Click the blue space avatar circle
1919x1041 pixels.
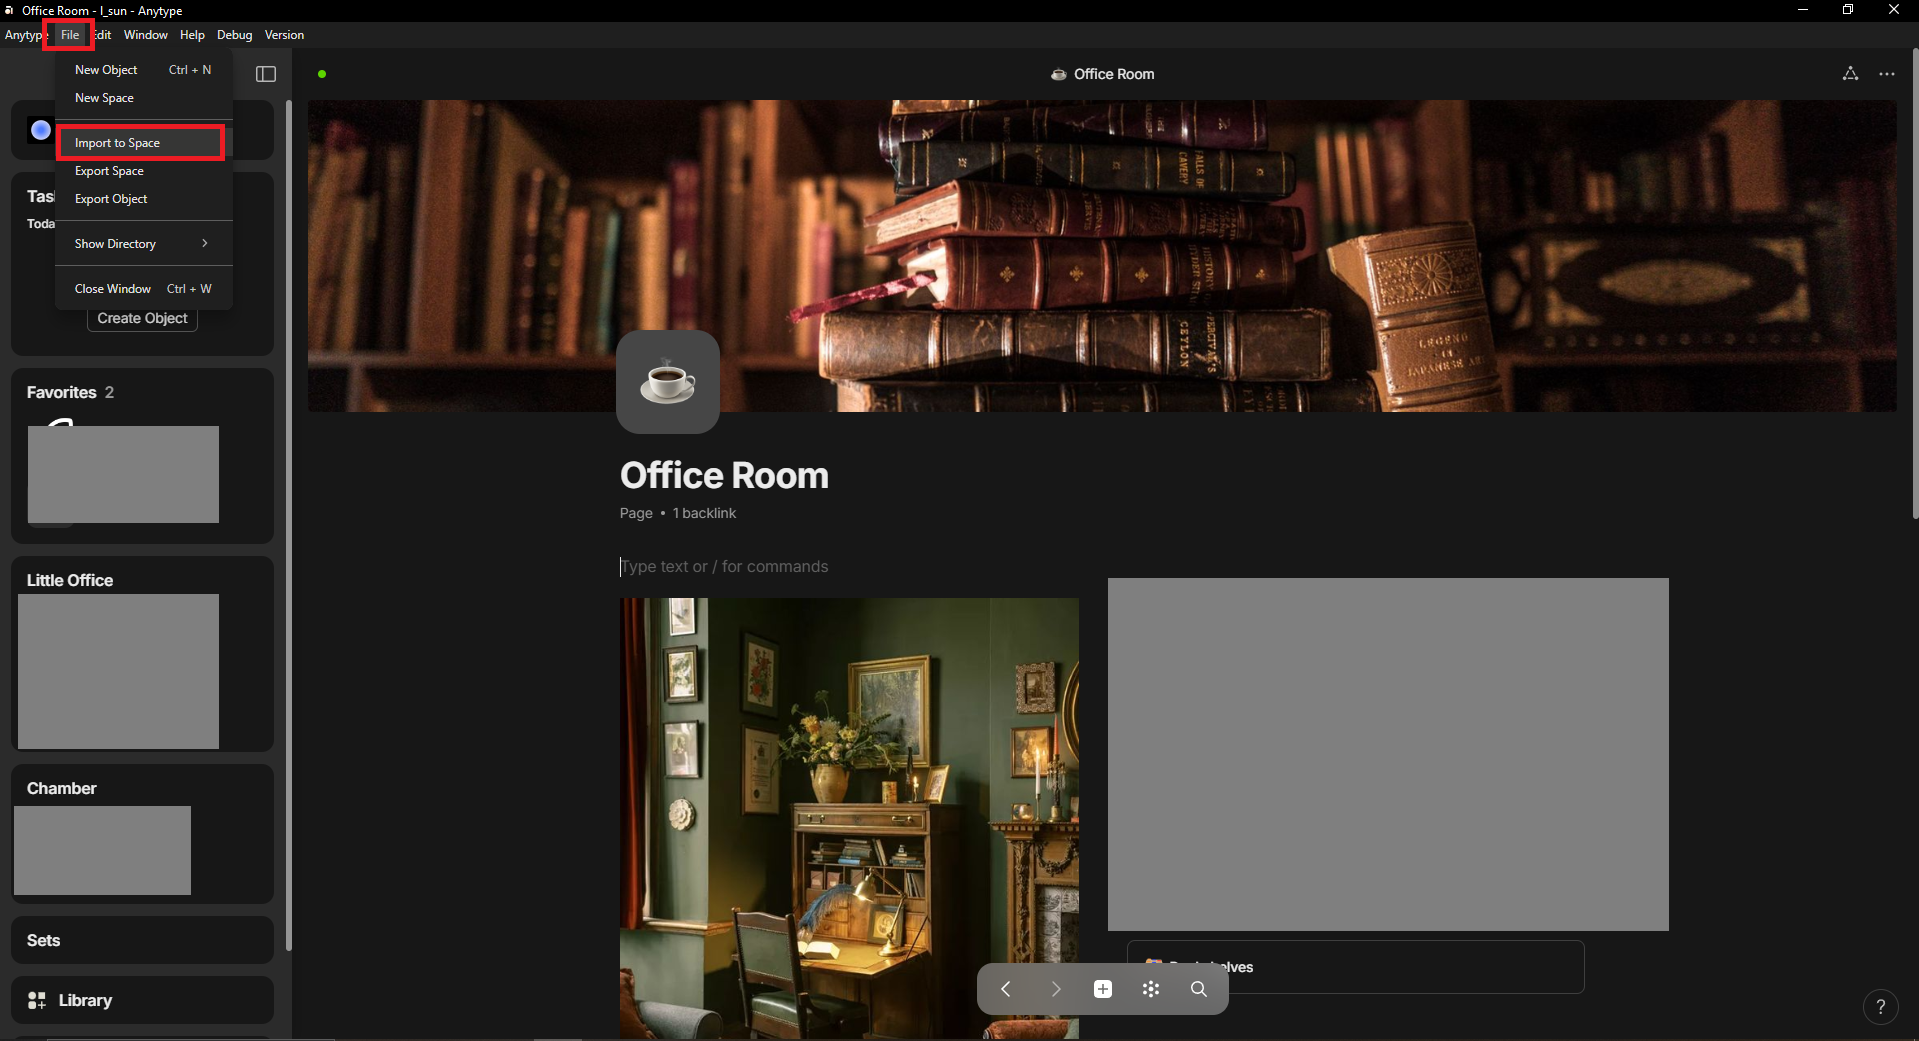(41, 130)
